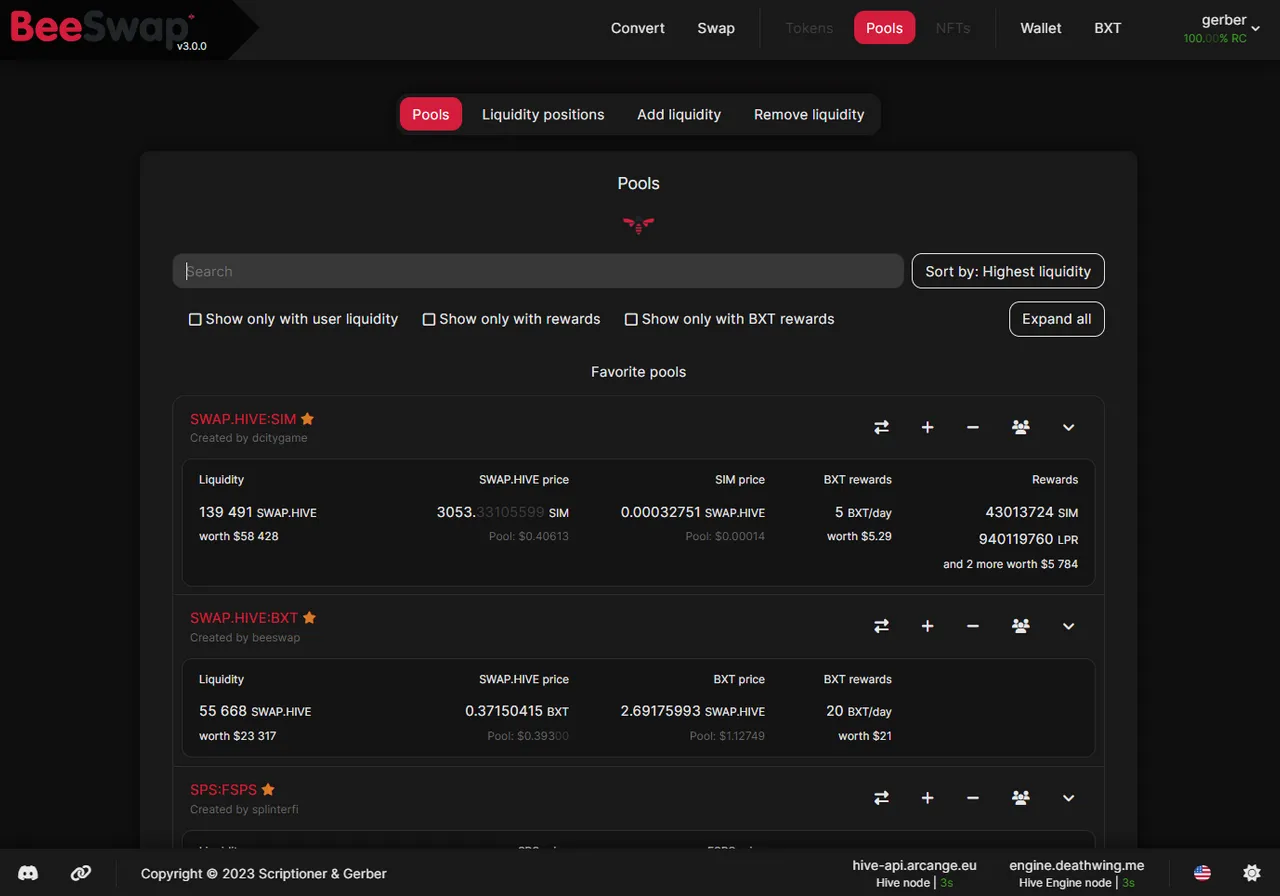Expand the SWAP.HIVE:SIM pool chevron

point(1068,427)
